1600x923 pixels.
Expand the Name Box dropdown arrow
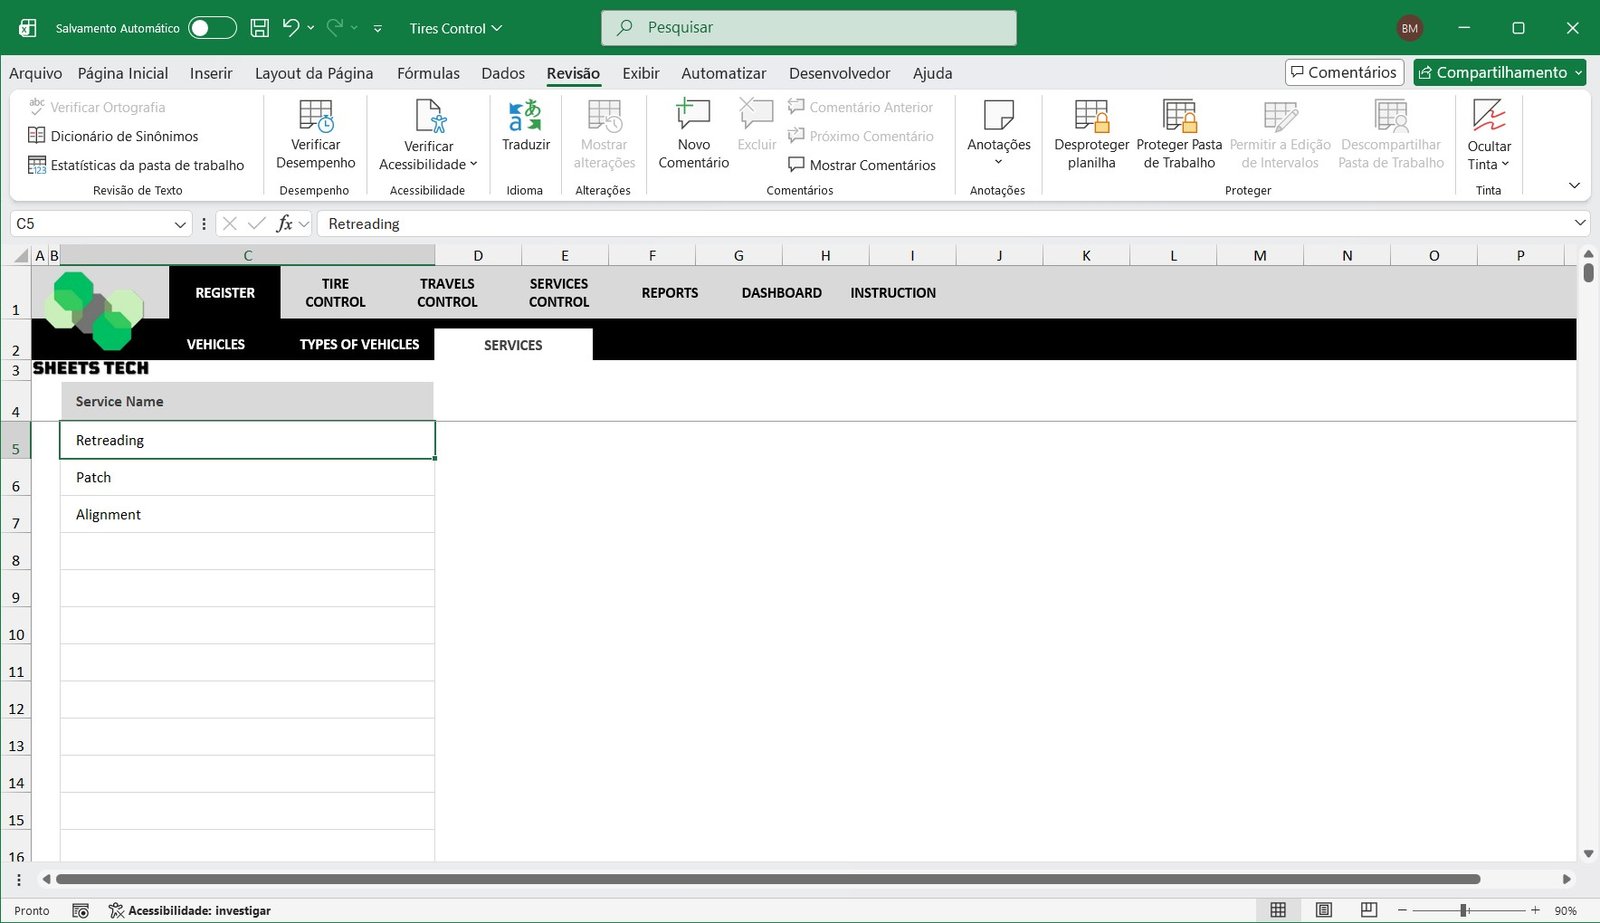coord(180,224)
